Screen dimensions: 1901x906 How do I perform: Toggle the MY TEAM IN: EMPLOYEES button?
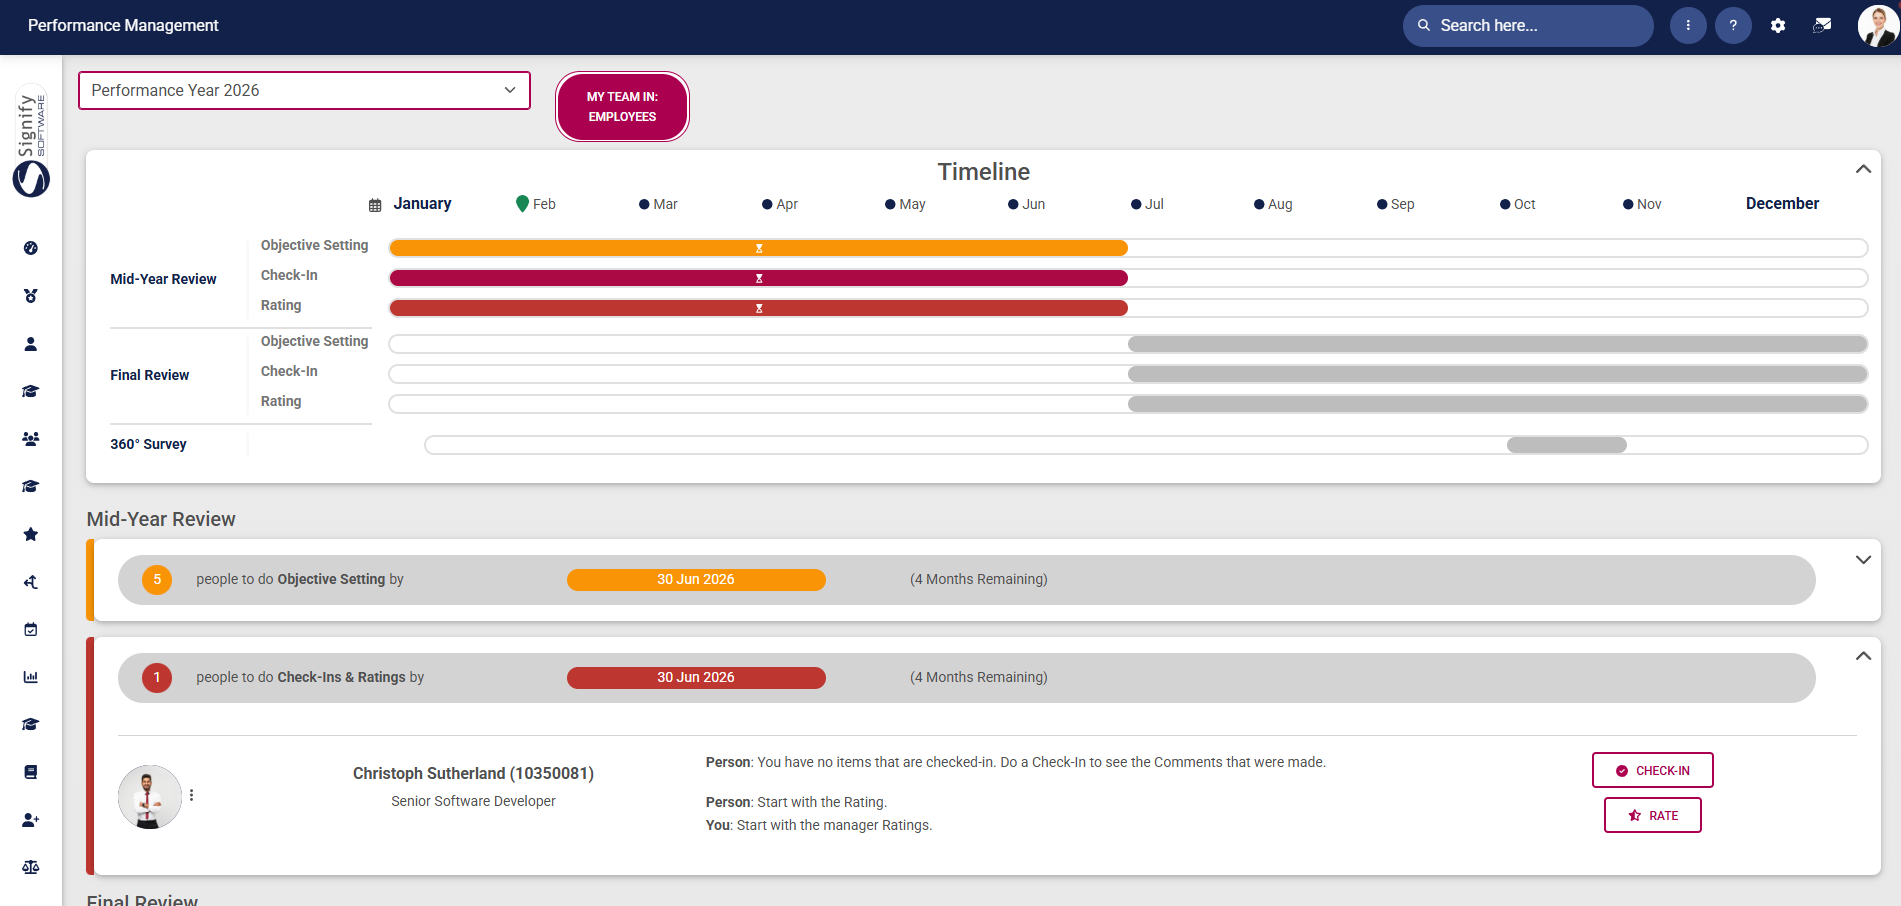(622, 106)
